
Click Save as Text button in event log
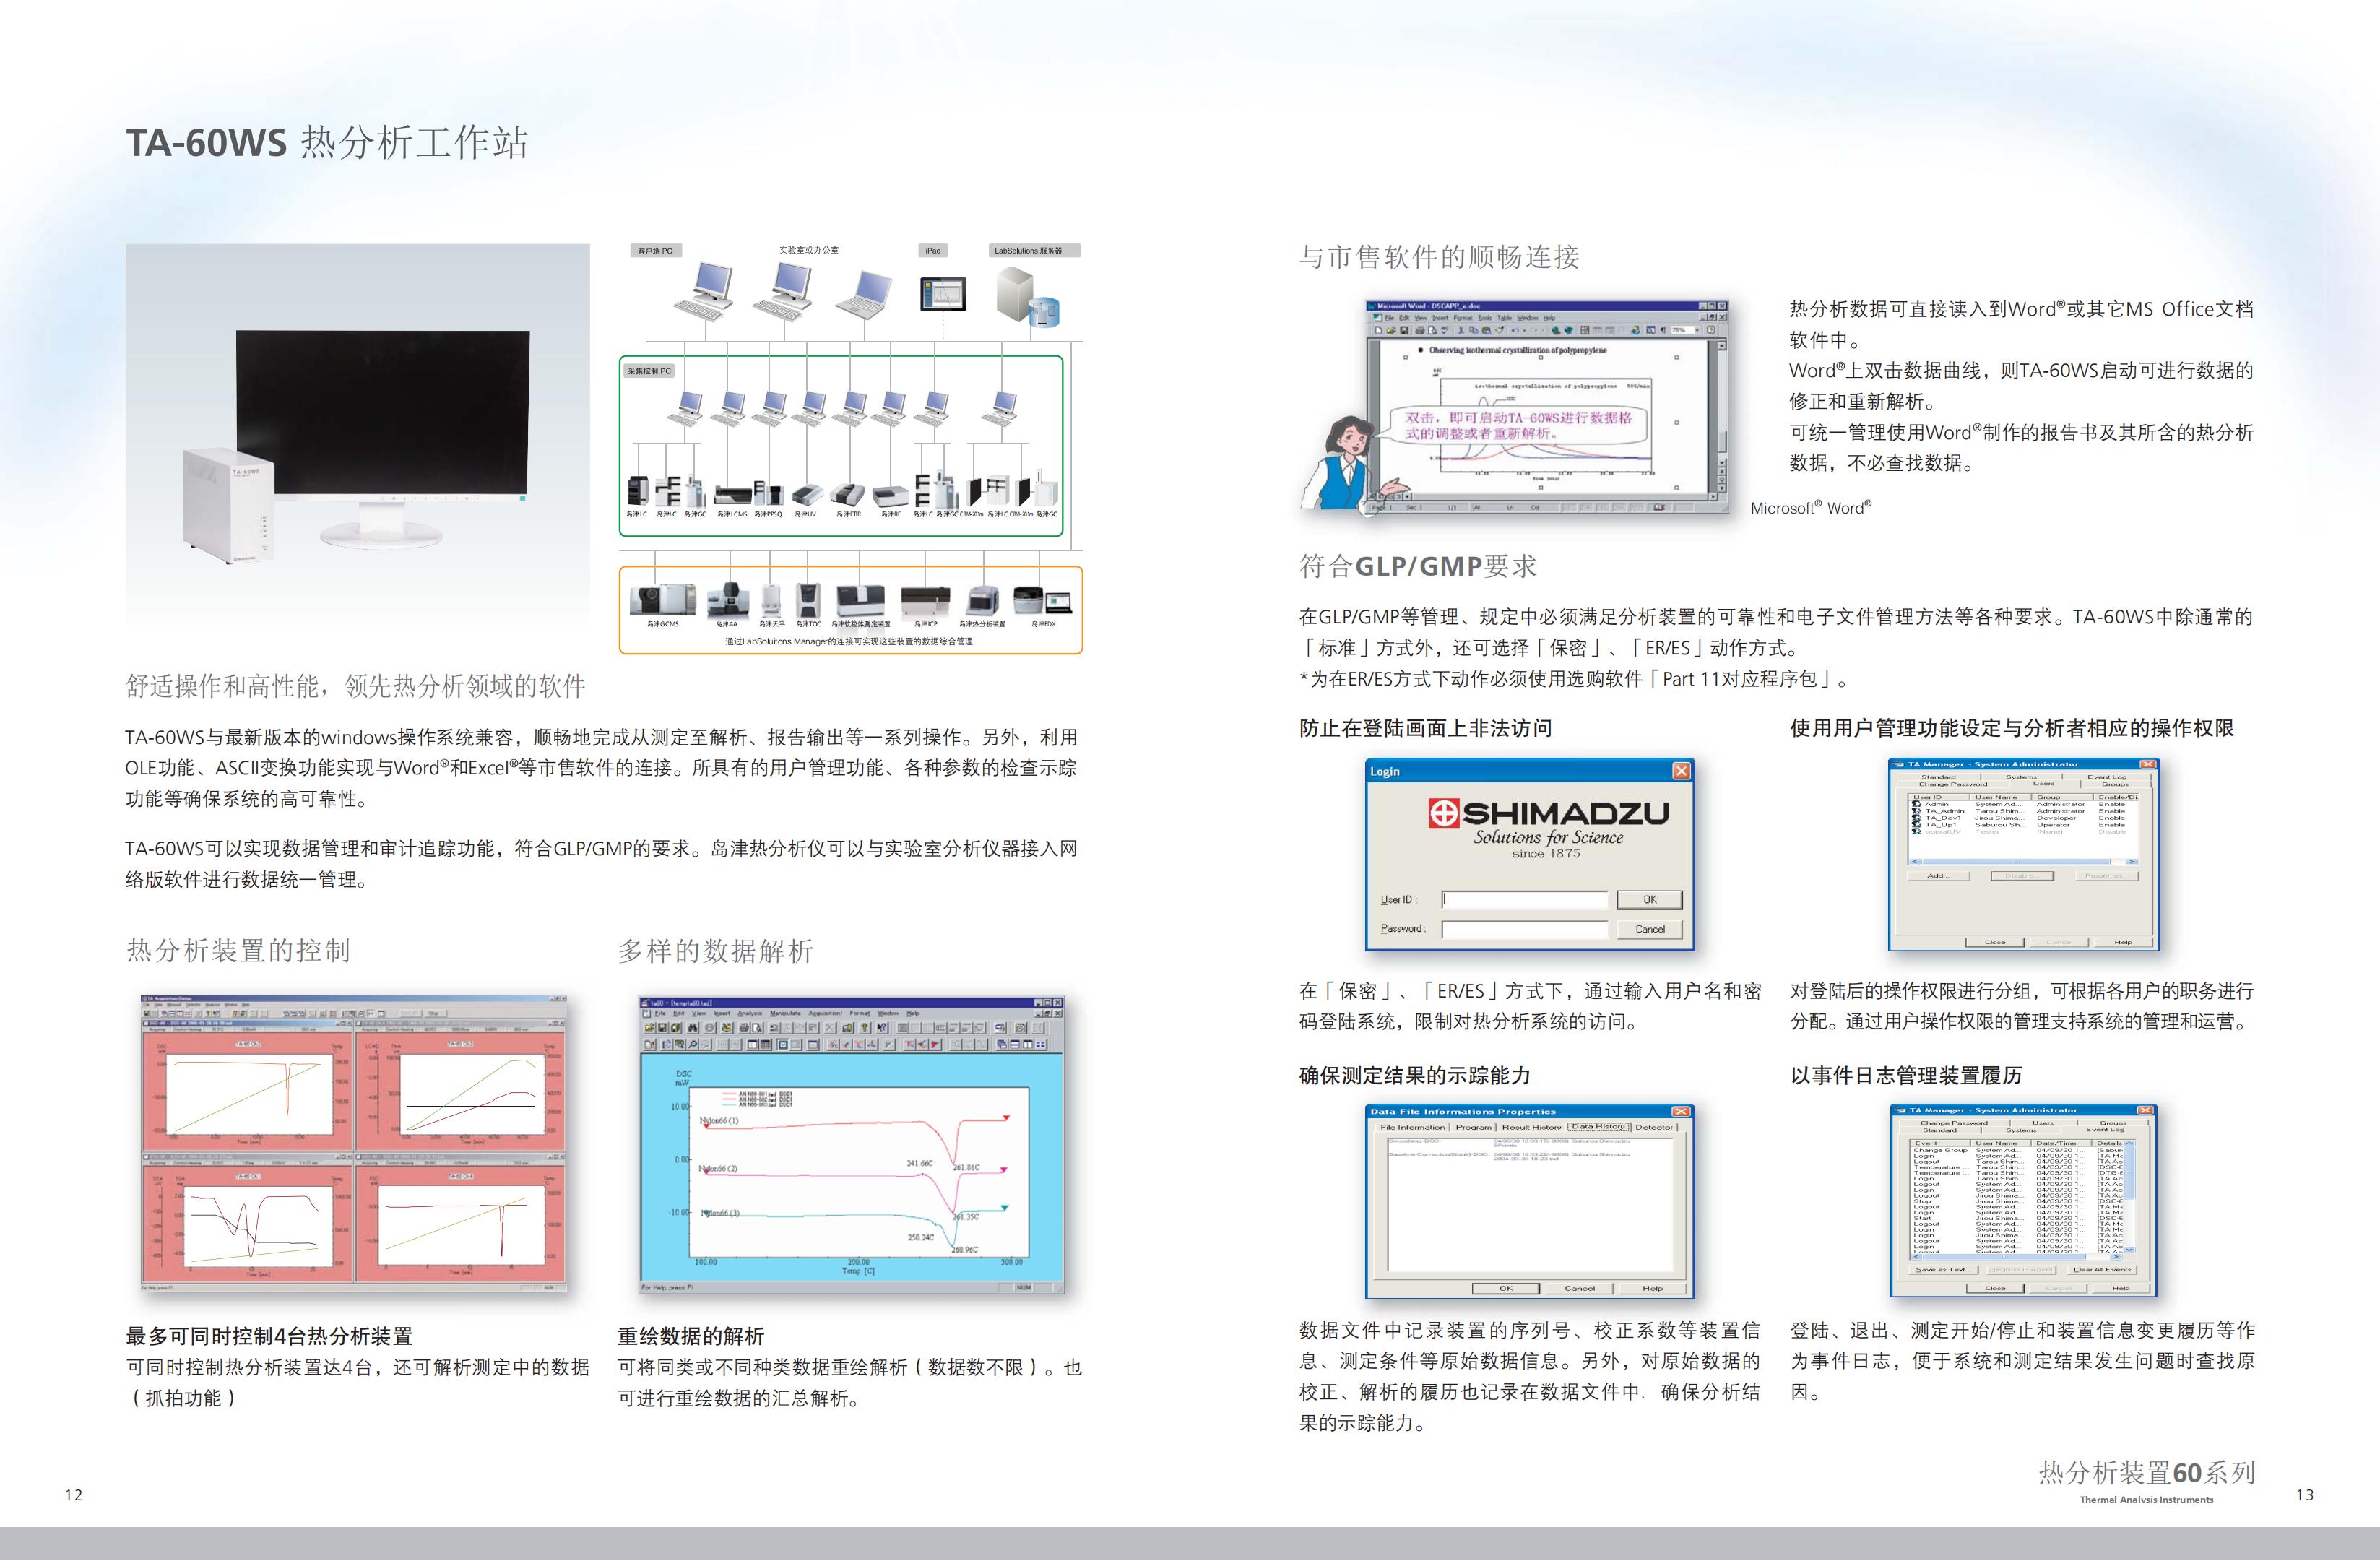tap(1944, 1270)
